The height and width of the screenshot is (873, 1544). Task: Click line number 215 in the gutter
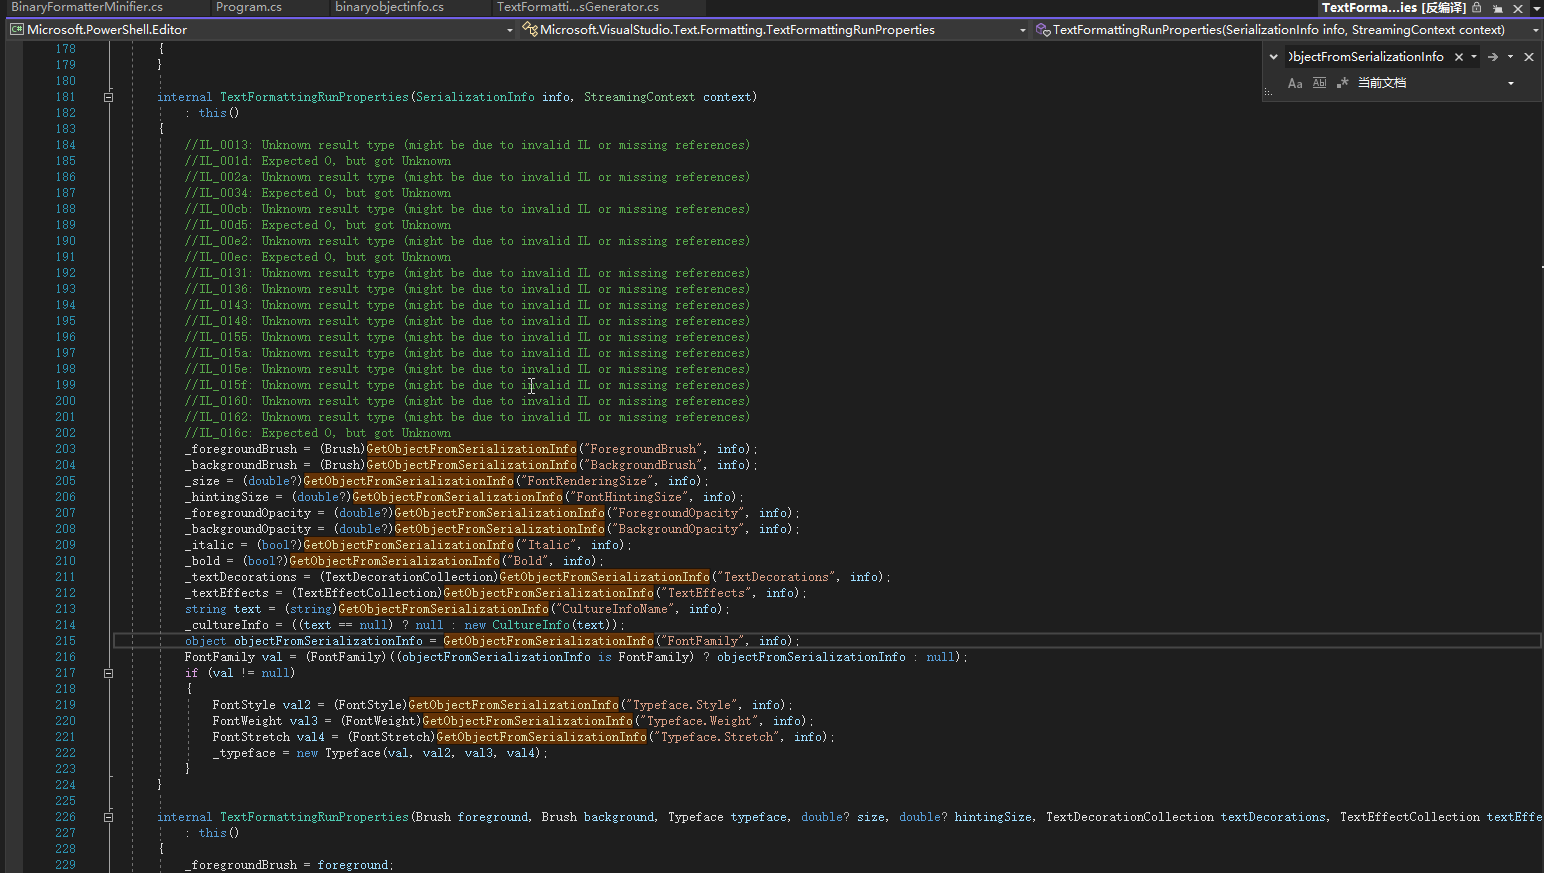point(65,641)
